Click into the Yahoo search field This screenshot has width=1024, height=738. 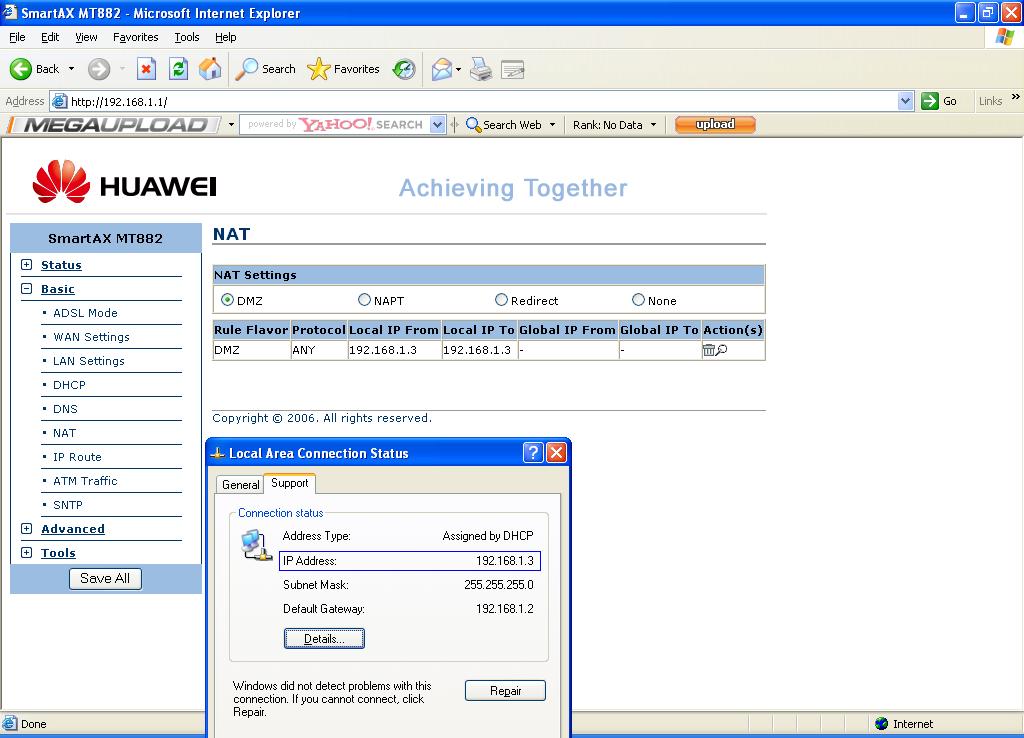pos(335,125)
